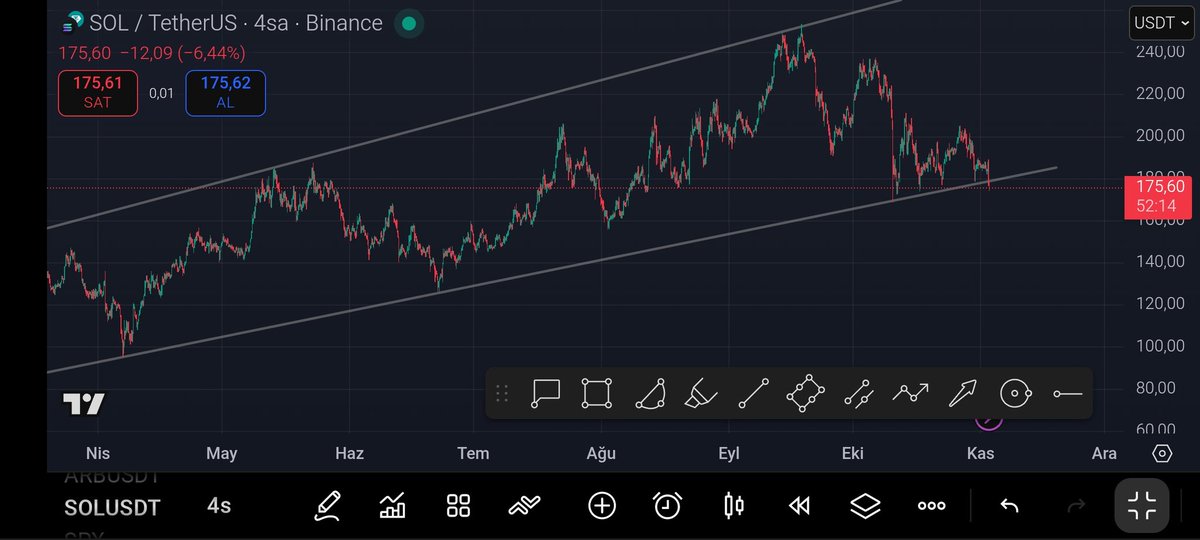Tap the blue 175,62 AL buy button
The height and width of the screenshot is (540, 1200).
(226, 92)
